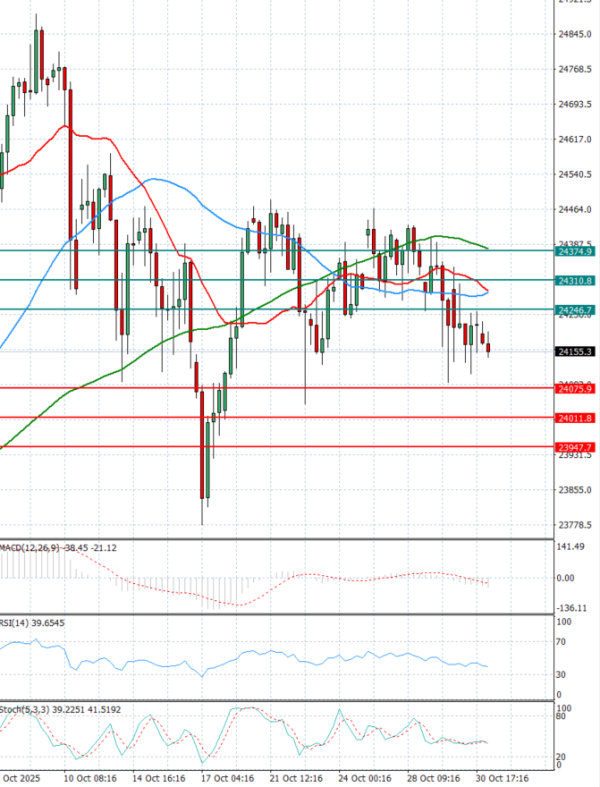The image size is (600, 787).
Task: Select the 28 Oct 09:16 time label
Action: coord(433,776)
